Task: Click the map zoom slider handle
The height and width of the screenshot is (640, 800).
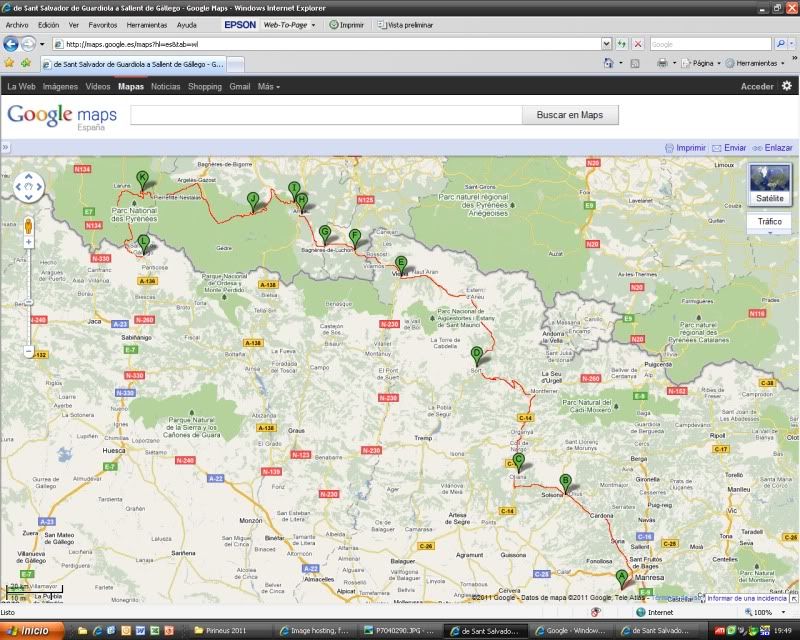Action: (x=29, y=303)
